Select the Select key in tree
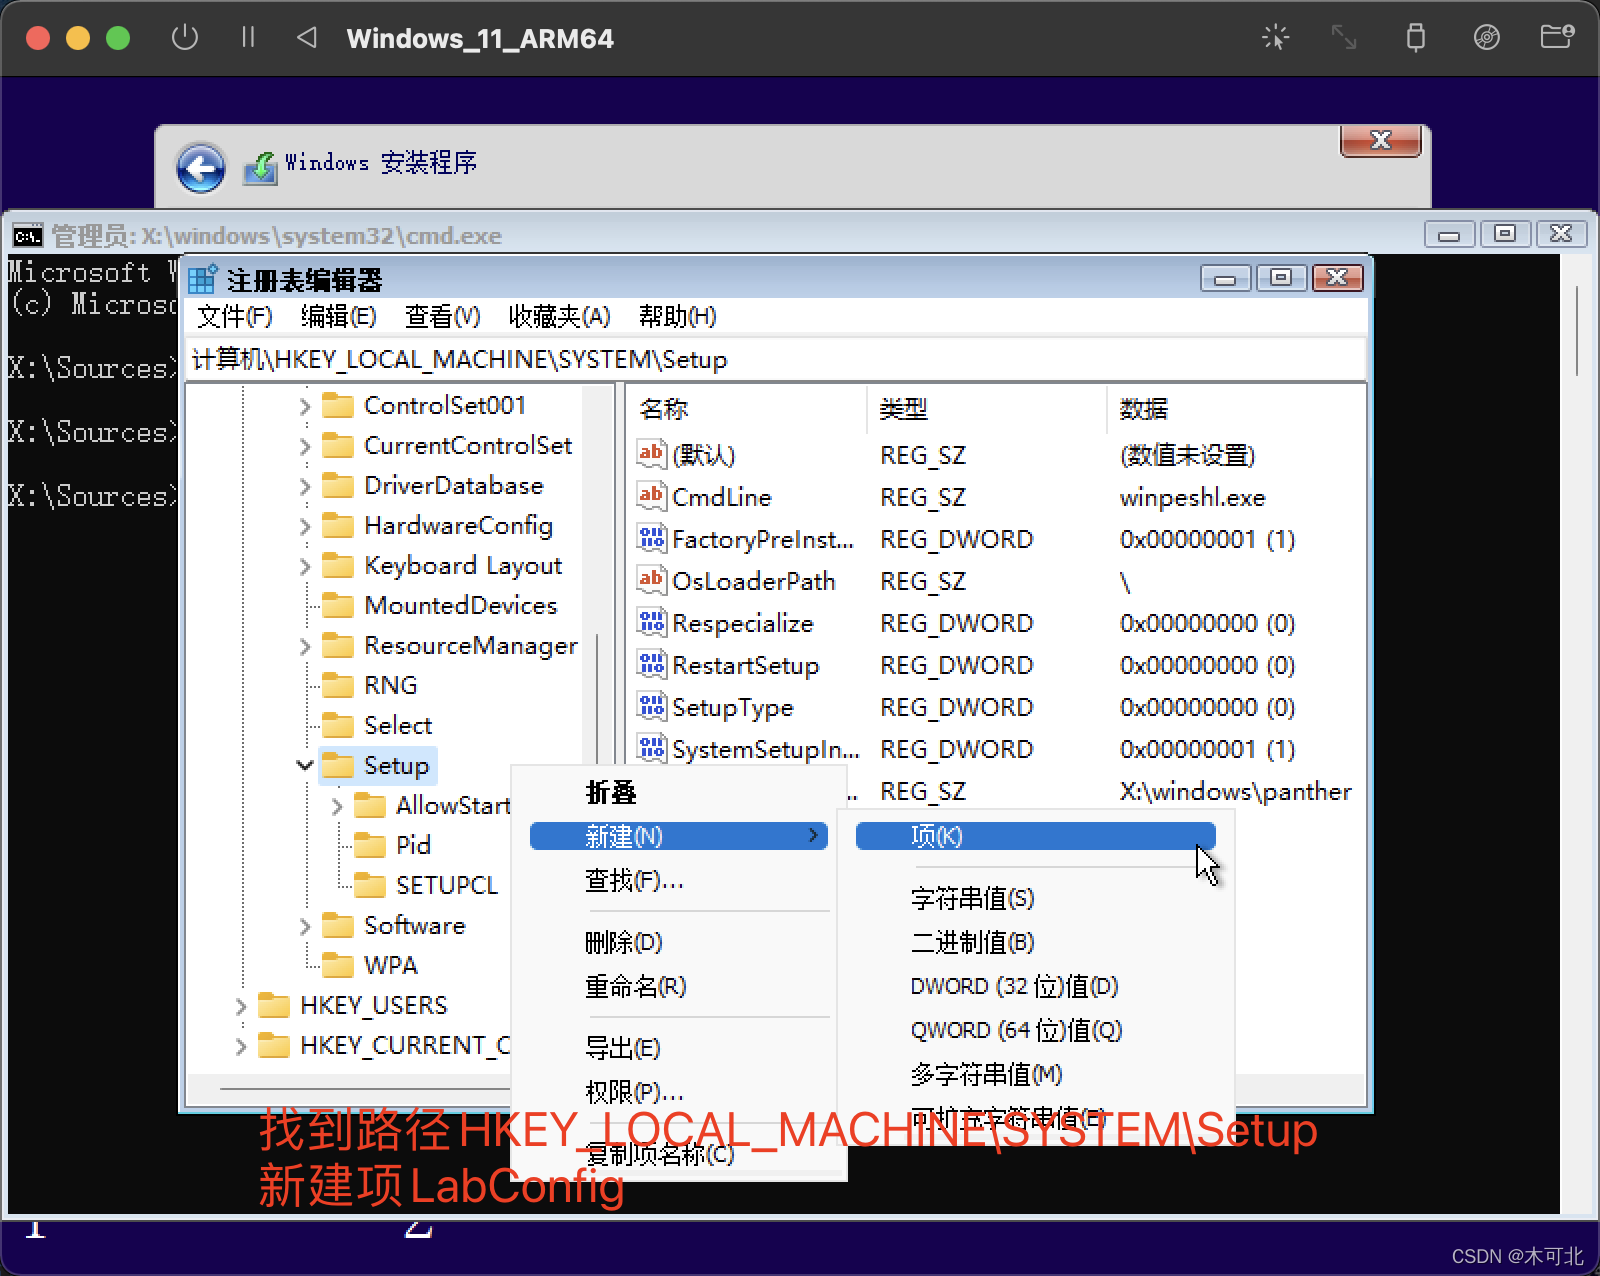 point(398,725)
